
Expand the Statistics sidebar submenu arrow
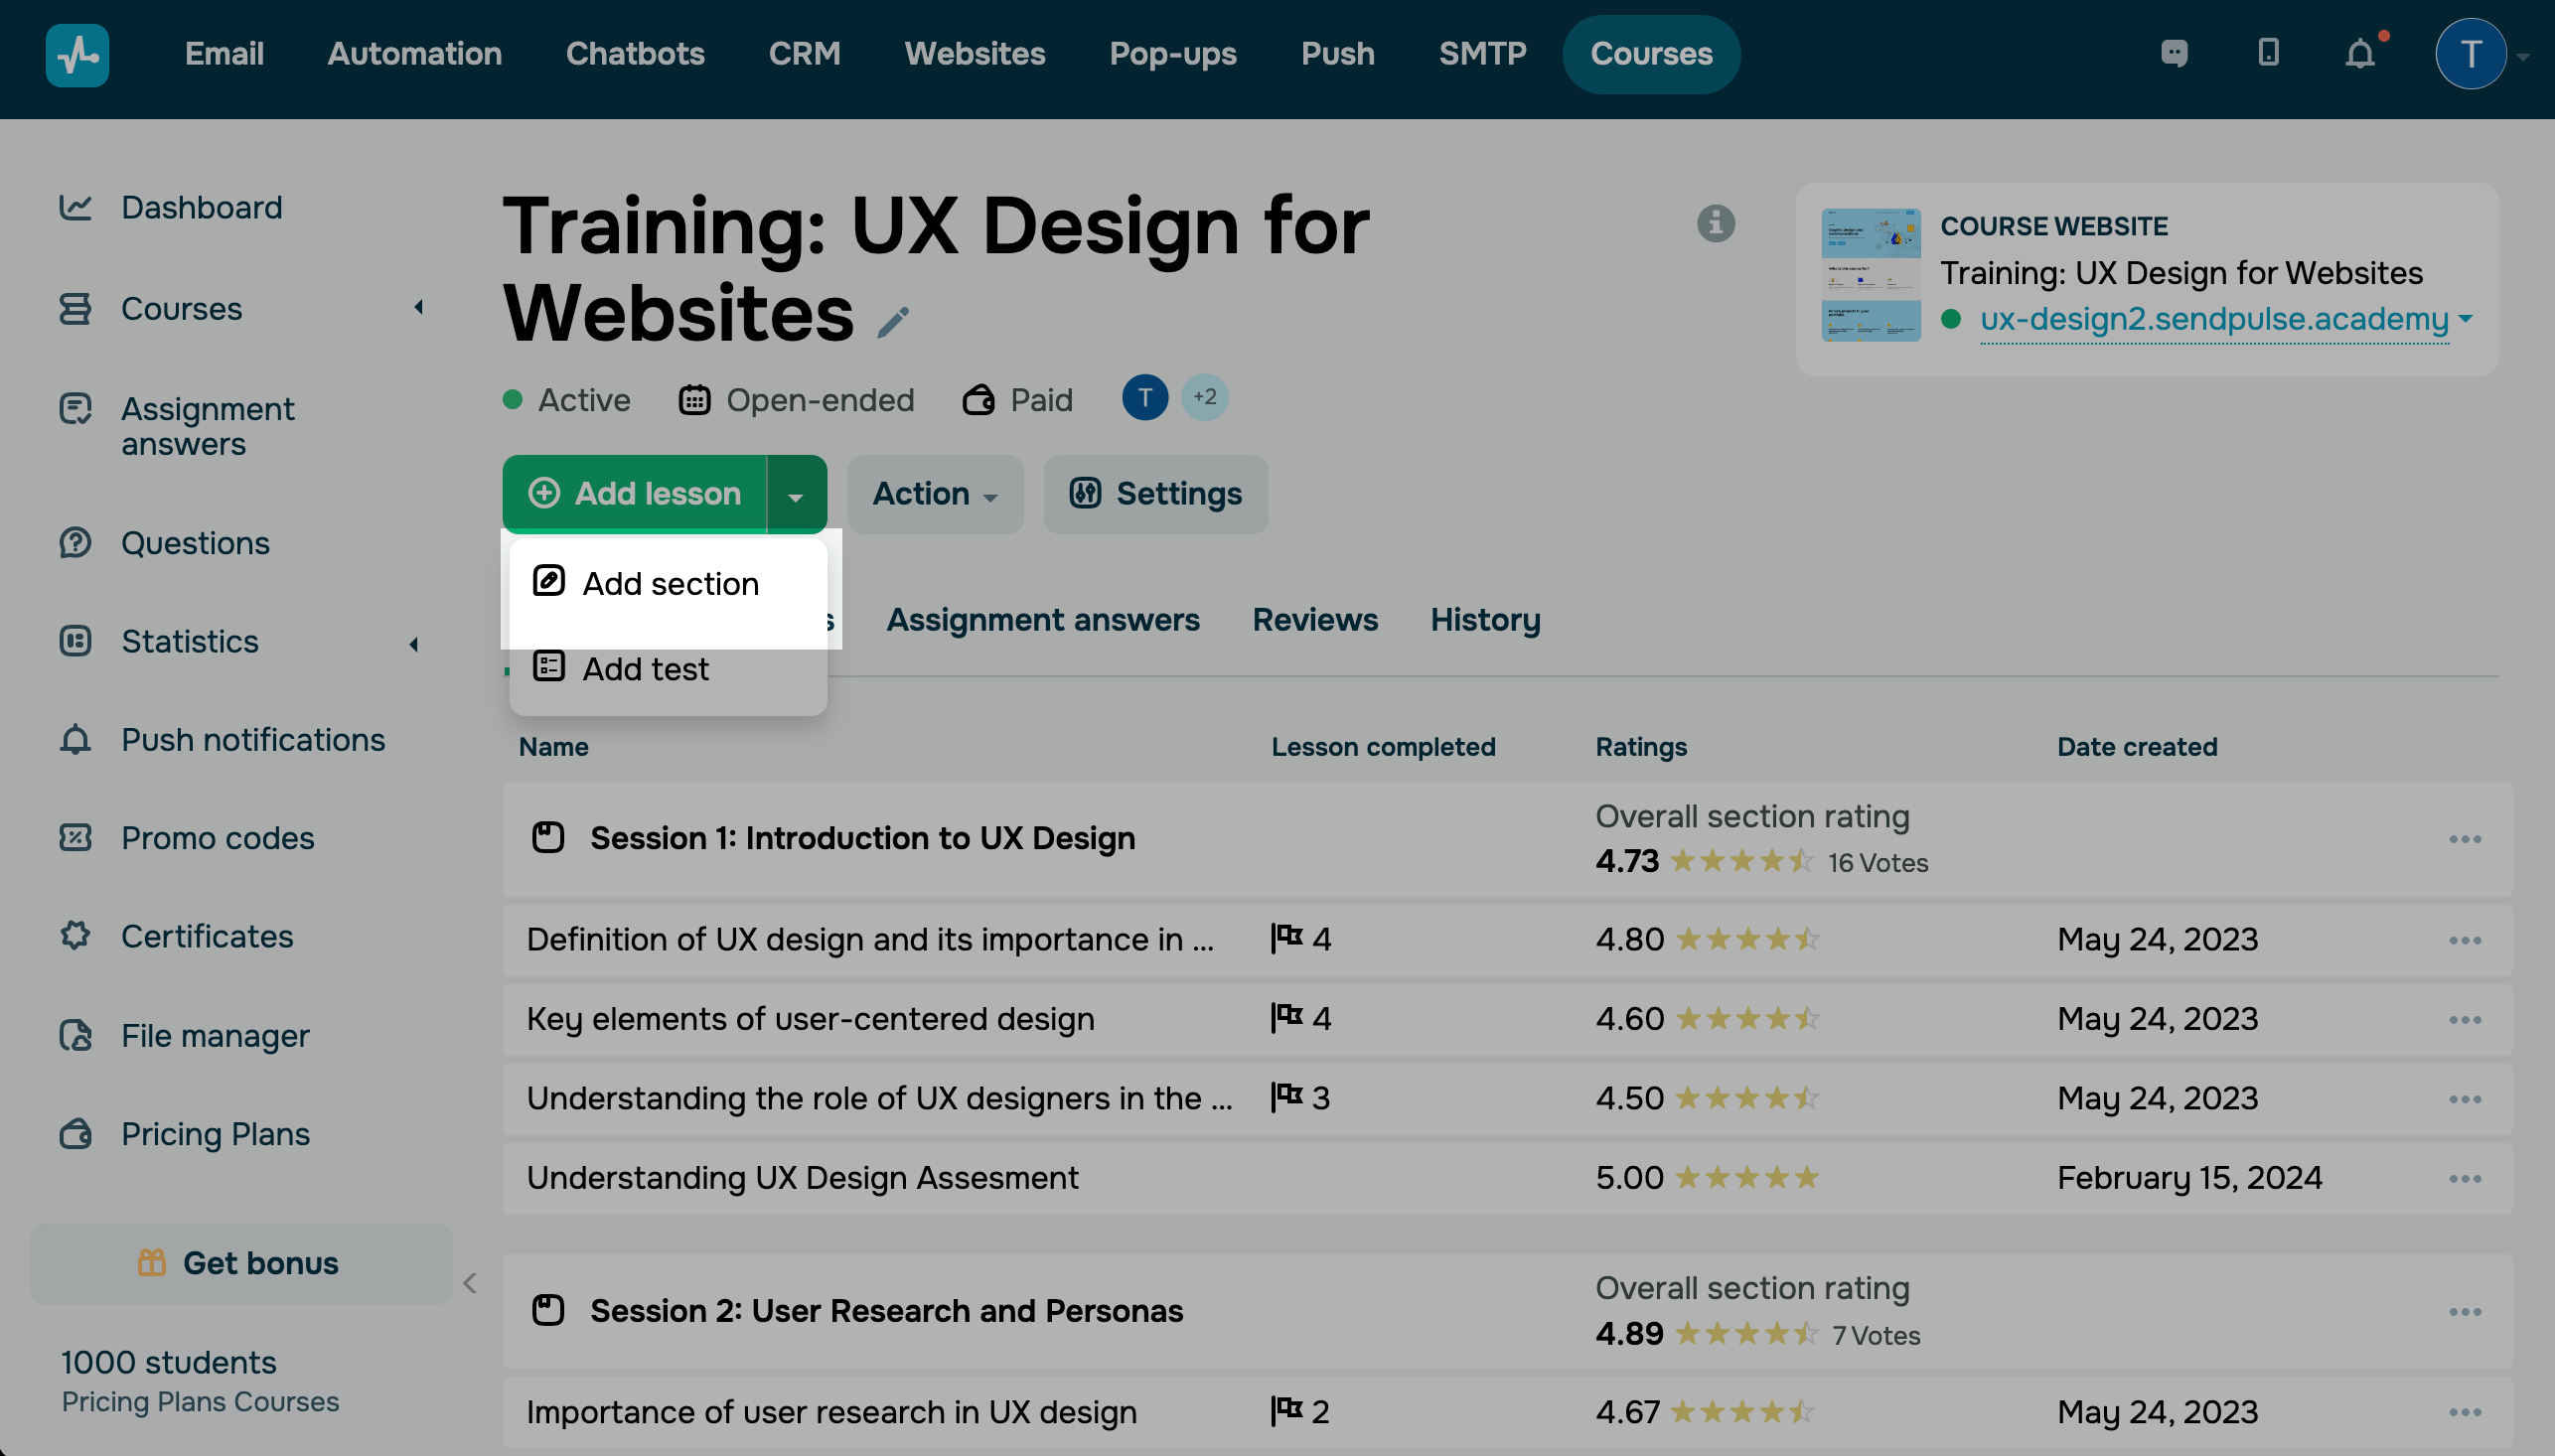(414, 644)
